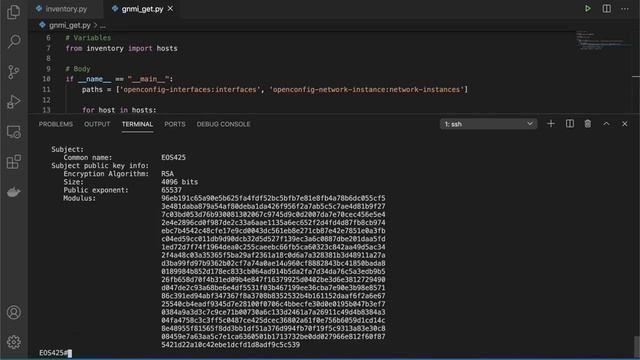
Task: Switch to the DEBUG CONSOLE tab
Action: click(x=223, y=124)
